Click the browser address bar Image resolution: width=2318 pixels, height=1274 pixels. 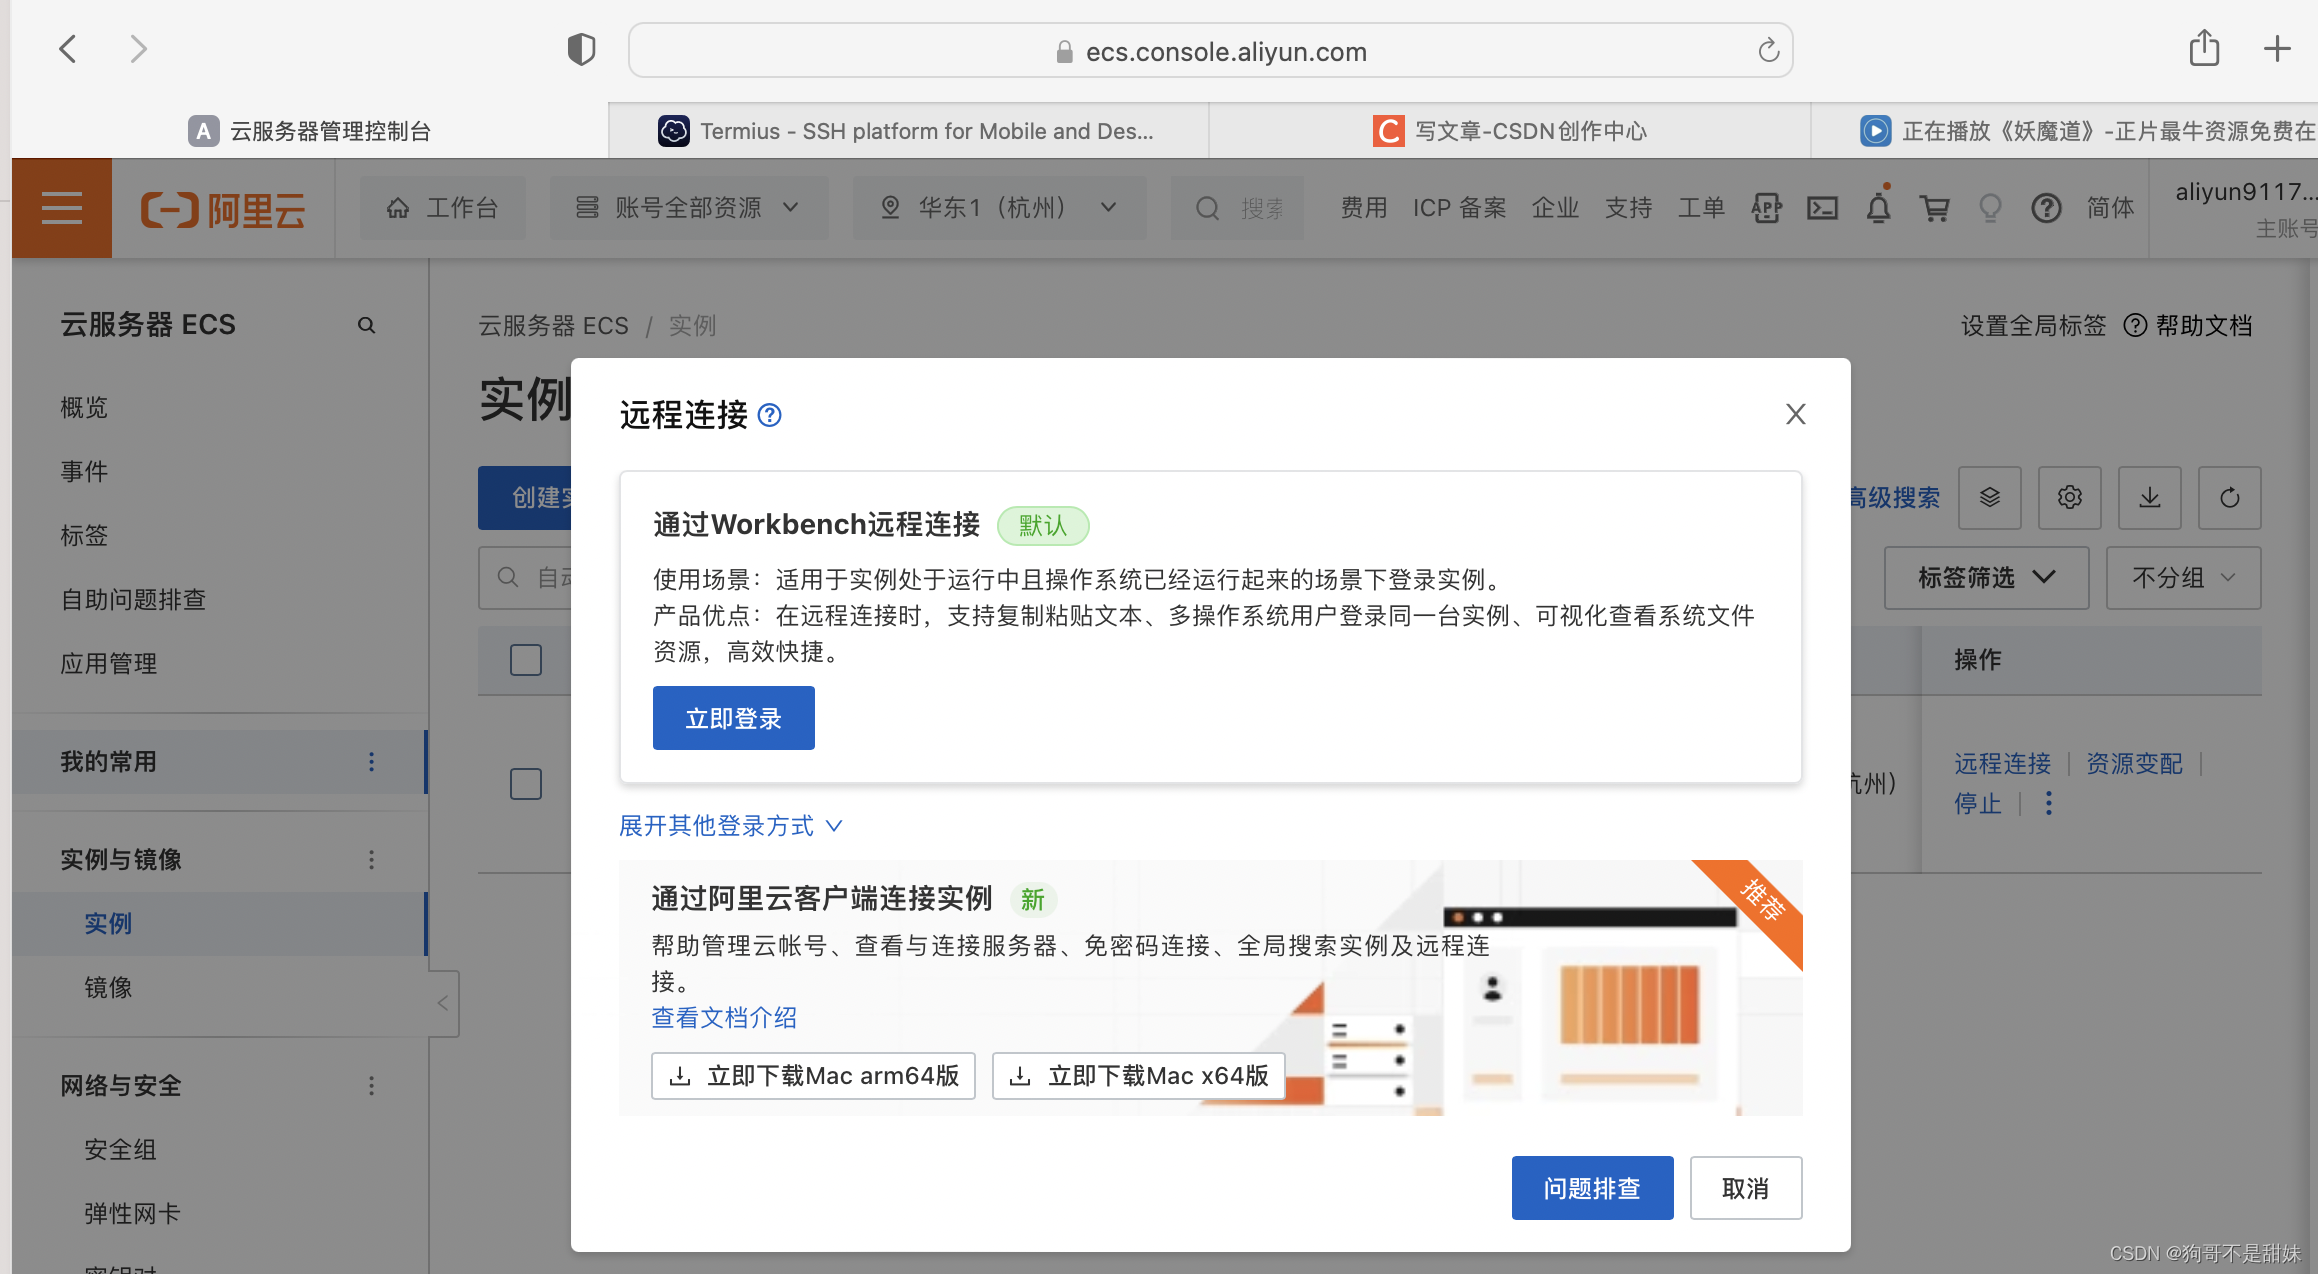[x=1210, y=51]
